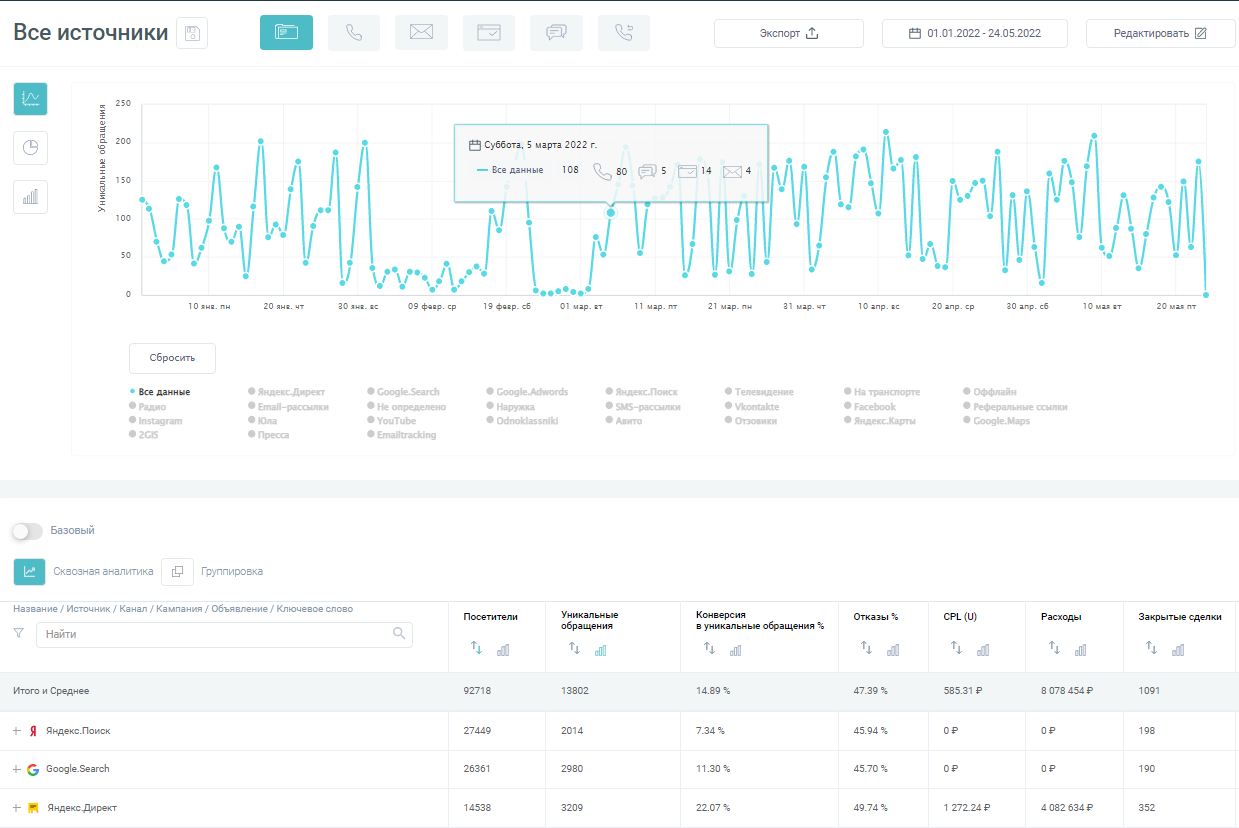Sort by the Закрытые сделки column
Screen dimensions: 1239x828
click(x=1151, y=648)
